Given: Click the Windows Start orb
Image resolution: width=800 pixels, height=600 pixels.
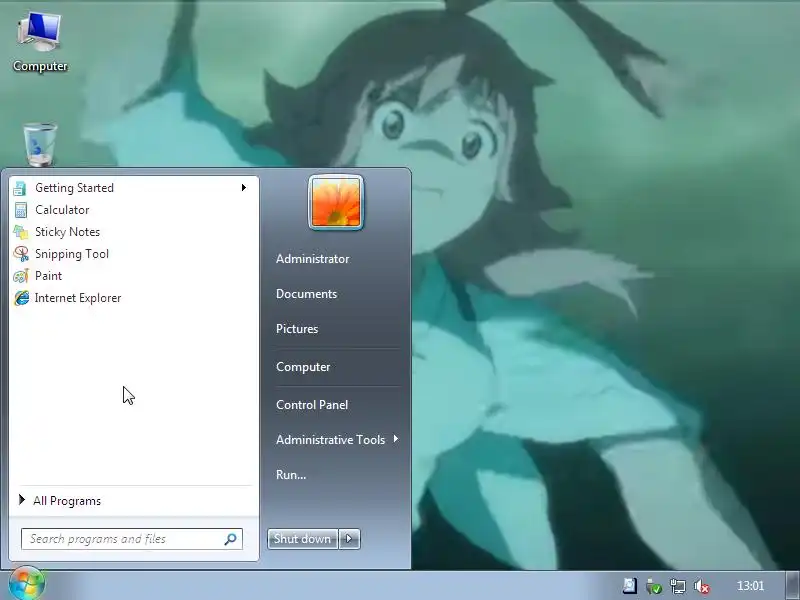Looking at the screenshot, I should point(27,583).
